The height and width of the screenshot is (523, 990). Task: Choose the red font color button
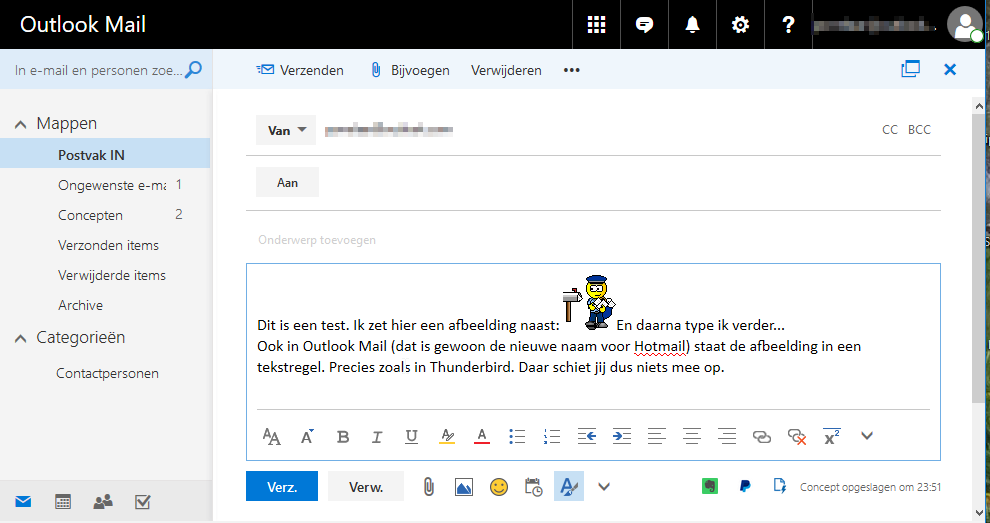481,436
